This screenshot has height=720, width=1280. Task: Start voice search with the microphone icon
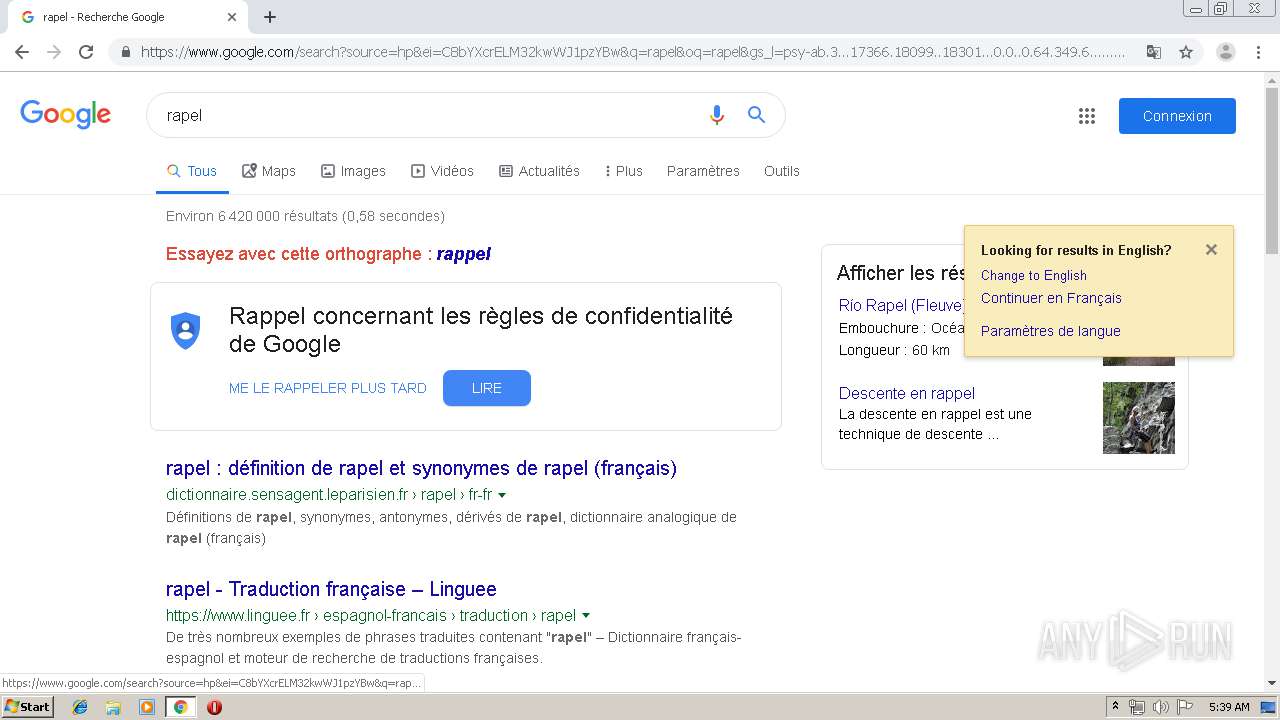tap(716, 115)
